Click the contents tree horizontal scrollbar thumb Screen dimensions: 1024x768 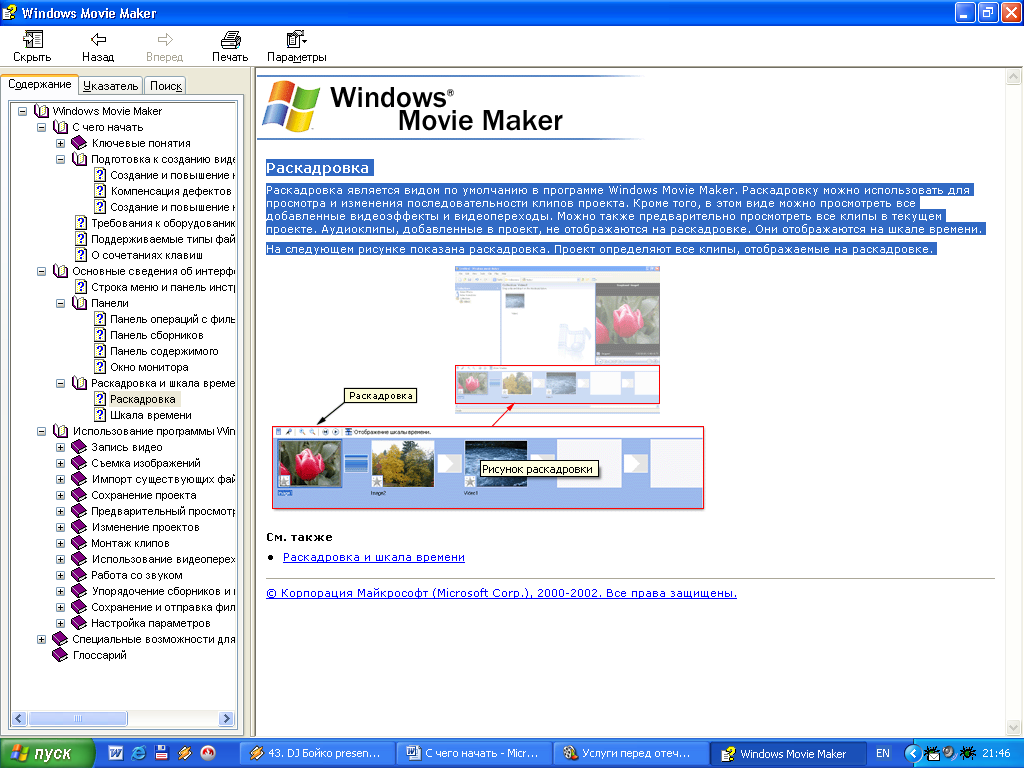coord(77,718)
